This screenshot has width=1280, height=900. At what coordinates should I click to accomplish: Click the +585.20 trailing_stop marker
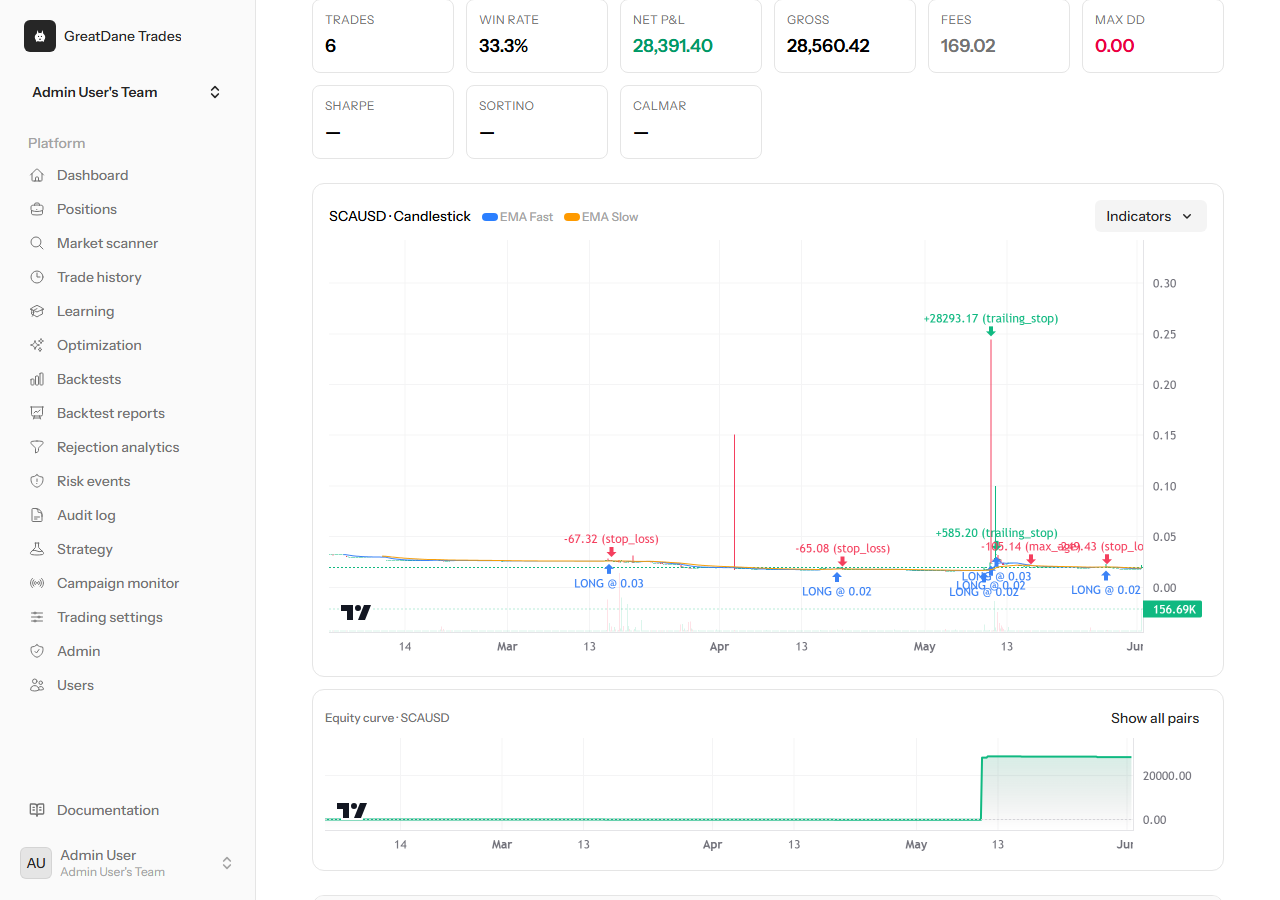coord(996,533)
